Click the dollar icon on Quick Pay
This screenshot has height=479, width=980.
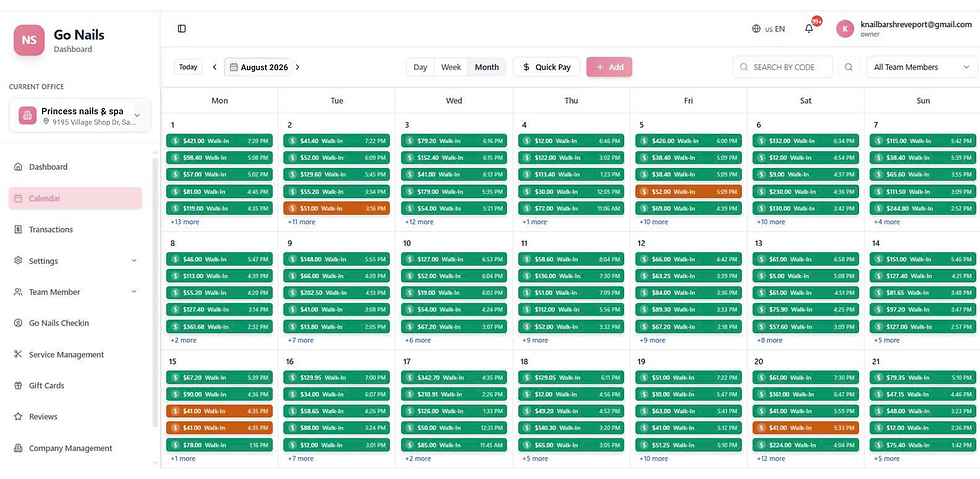(x=526, y=67)
